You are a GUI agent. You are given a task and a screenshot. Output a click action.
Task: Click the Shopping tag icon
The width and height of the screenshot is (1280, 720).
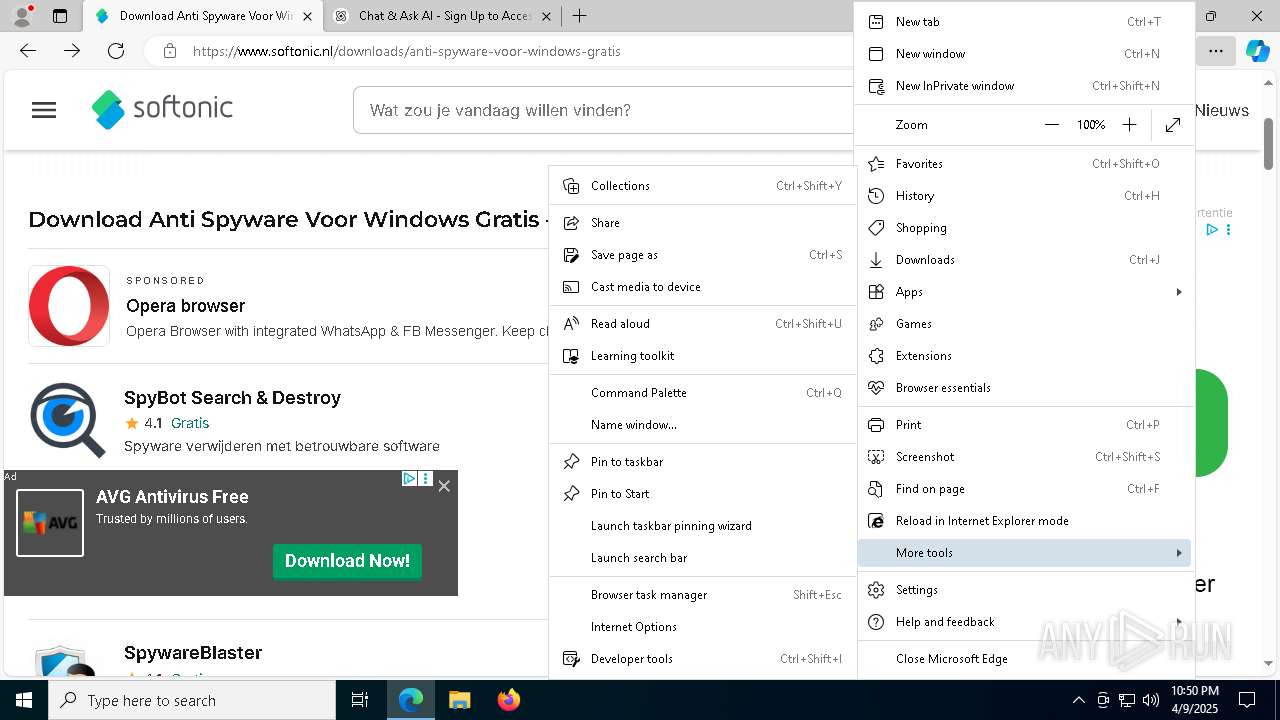(x=877, y=228)
